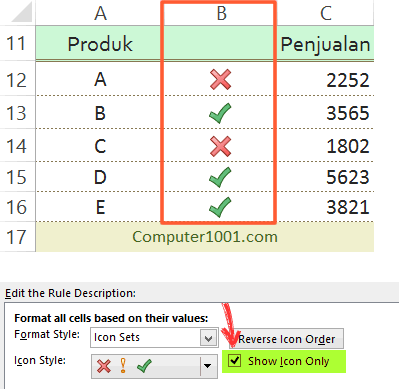Viewport: 399px width, 389px height.
Task: Click the green check icon in row 15
Action: point(220,177)
